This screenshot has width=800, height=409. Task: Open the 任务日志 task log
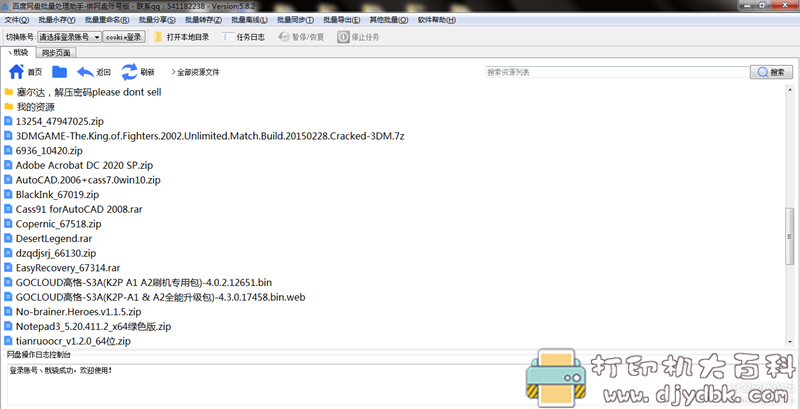(244, 37)
